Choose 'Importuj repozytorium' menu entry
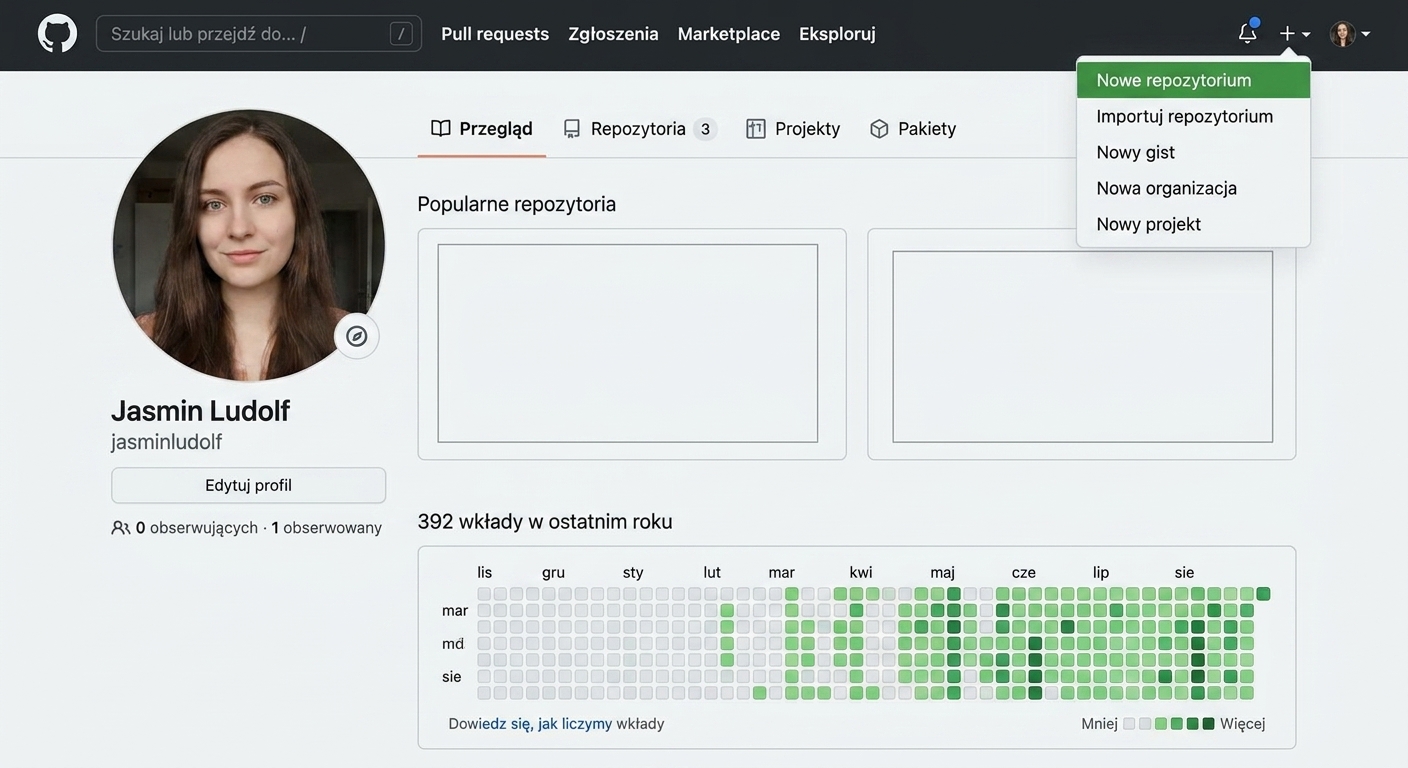 (1193, 116)
